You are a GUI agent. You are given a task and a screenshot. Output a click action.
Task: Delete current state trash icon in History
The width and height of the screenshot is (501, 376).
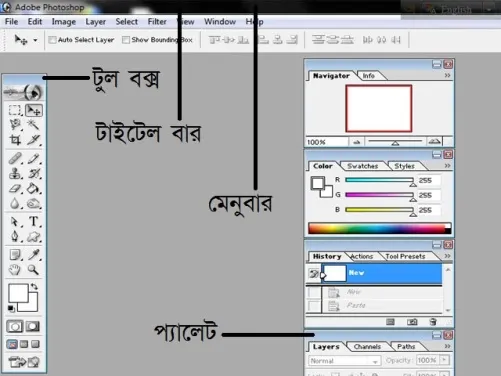[433, 322]
